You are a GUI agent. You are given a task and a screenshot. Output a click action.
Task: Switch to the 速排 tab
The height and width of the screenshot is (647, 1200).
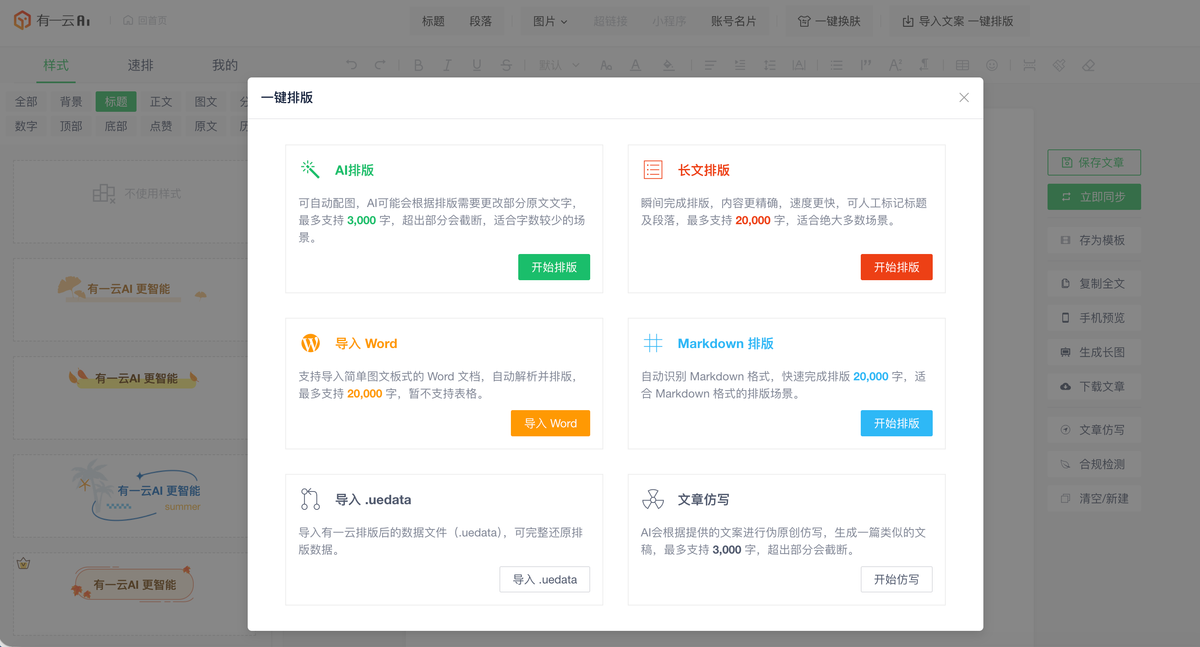(140, 65)
